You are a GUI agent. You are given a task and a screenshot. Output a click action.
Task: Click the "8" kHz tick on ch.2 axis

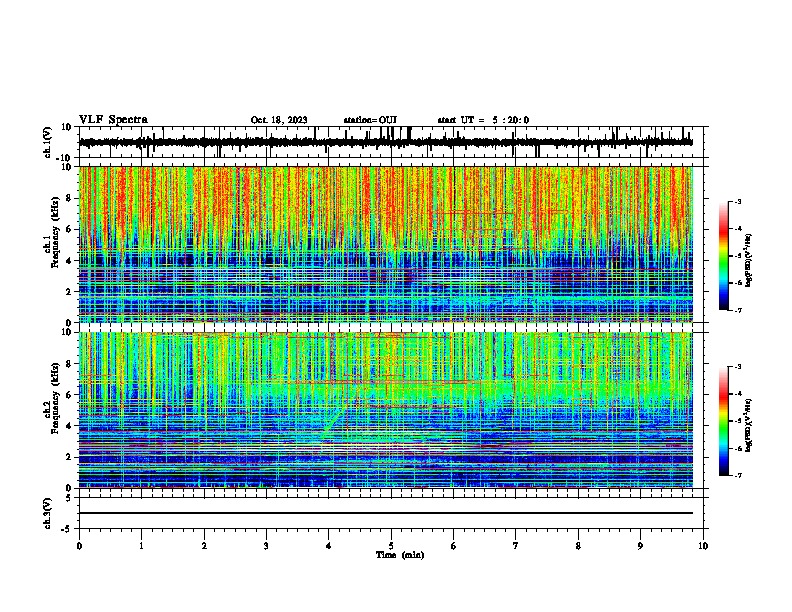pos(69,364)
